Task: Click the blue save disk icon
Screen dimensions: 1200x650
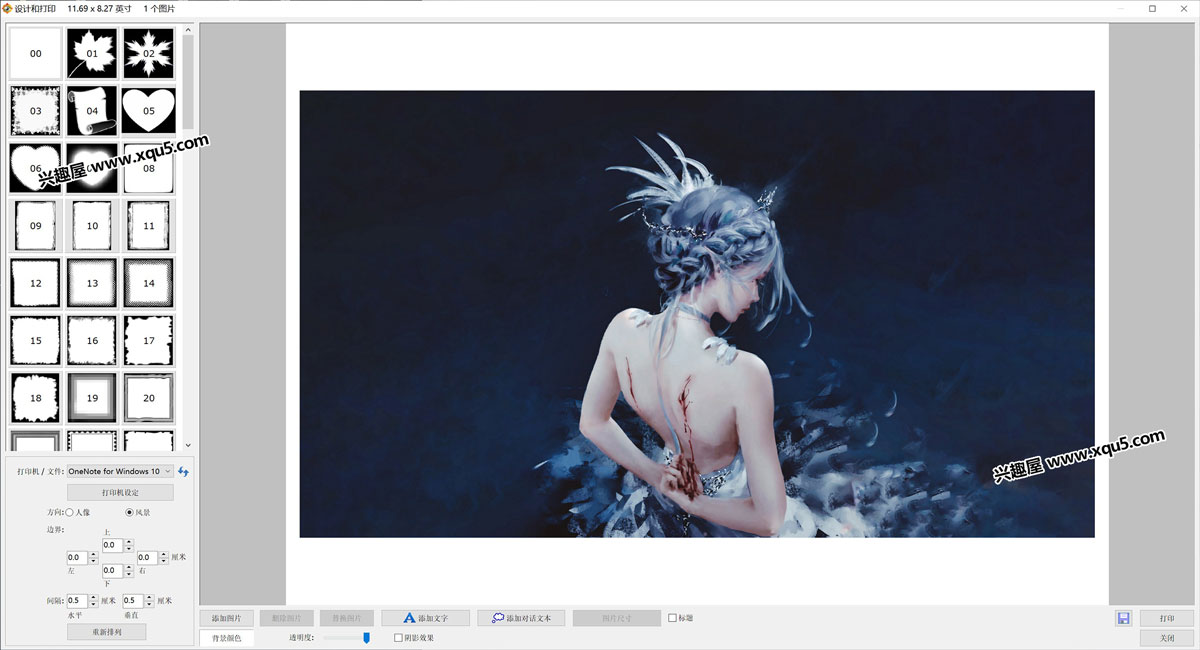Action: [x=1124, y=618]
